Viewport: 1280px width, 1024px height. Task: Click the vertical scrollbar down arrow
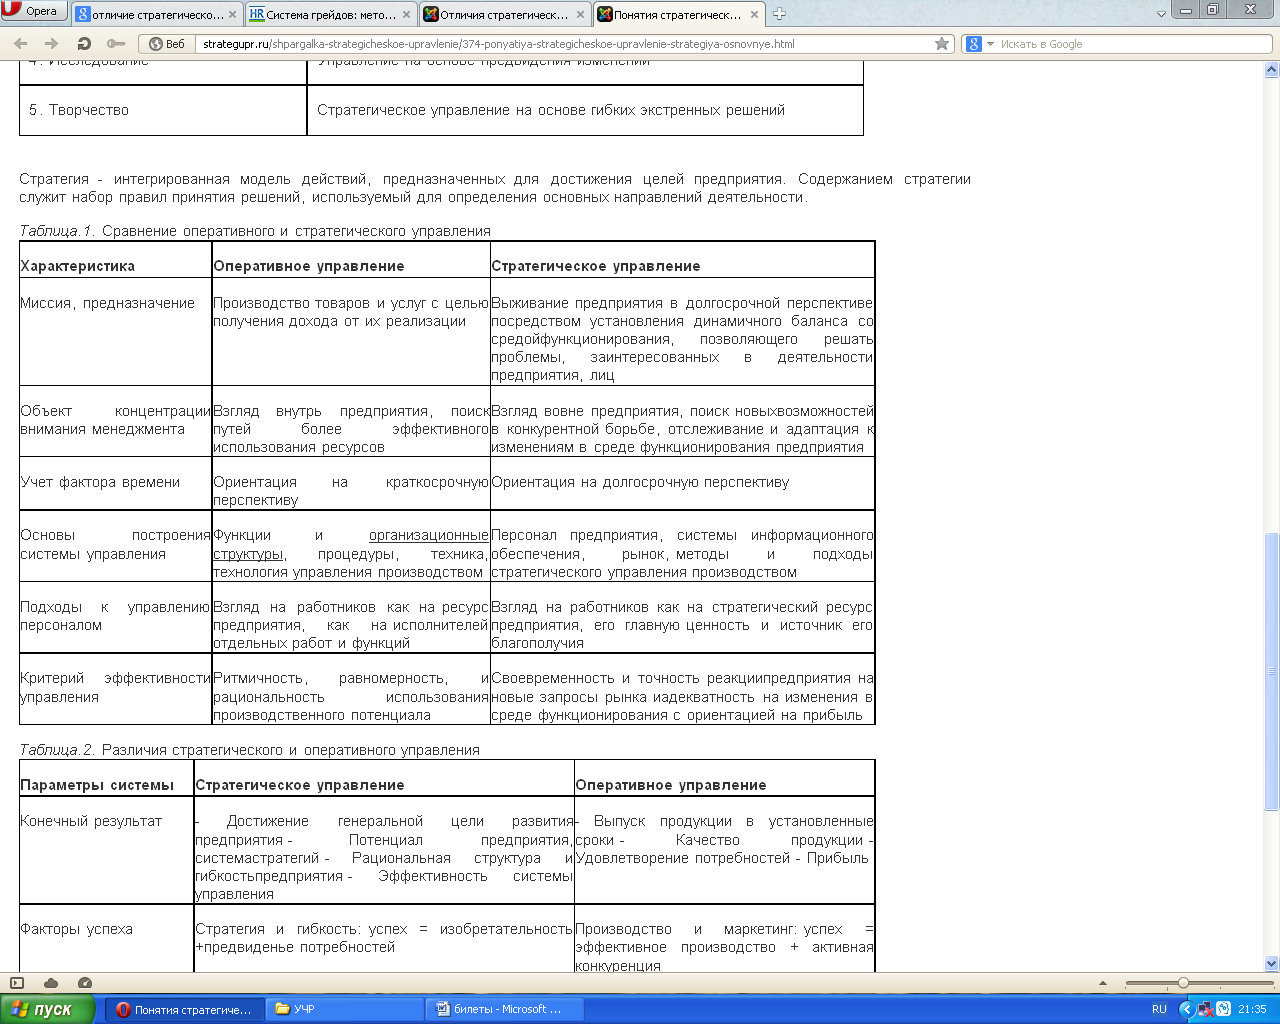pos(1272,964)
